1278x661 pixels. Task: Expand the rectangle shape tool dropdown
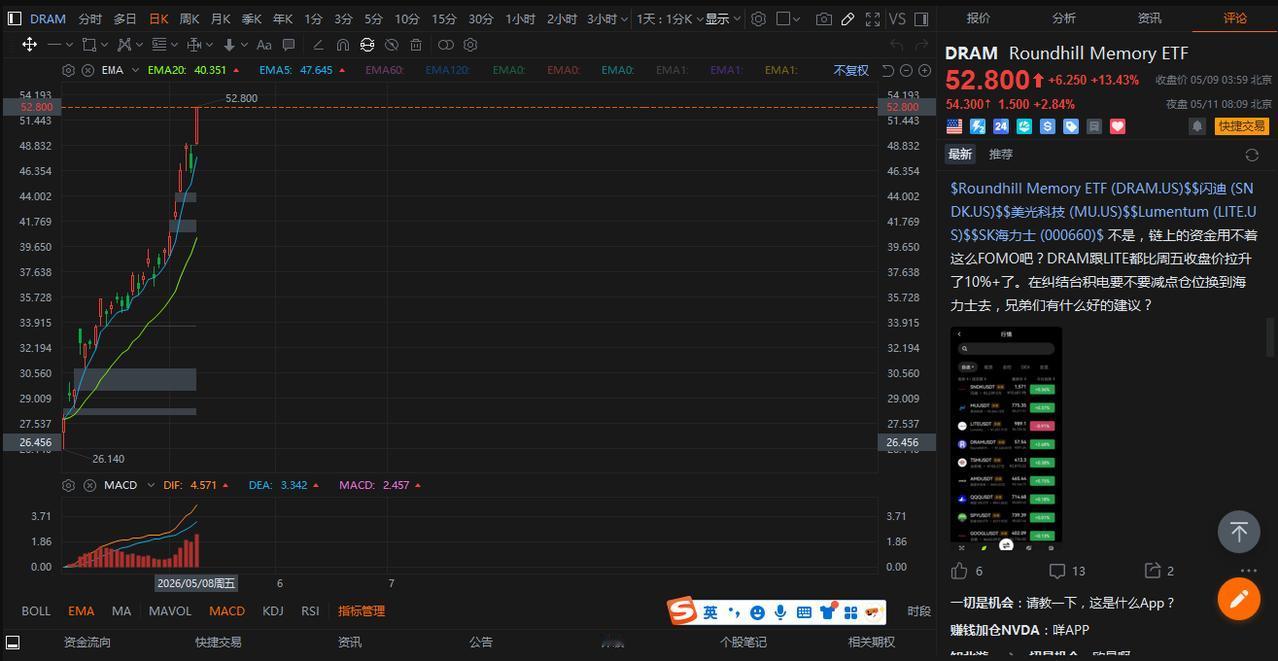(103, 44)
